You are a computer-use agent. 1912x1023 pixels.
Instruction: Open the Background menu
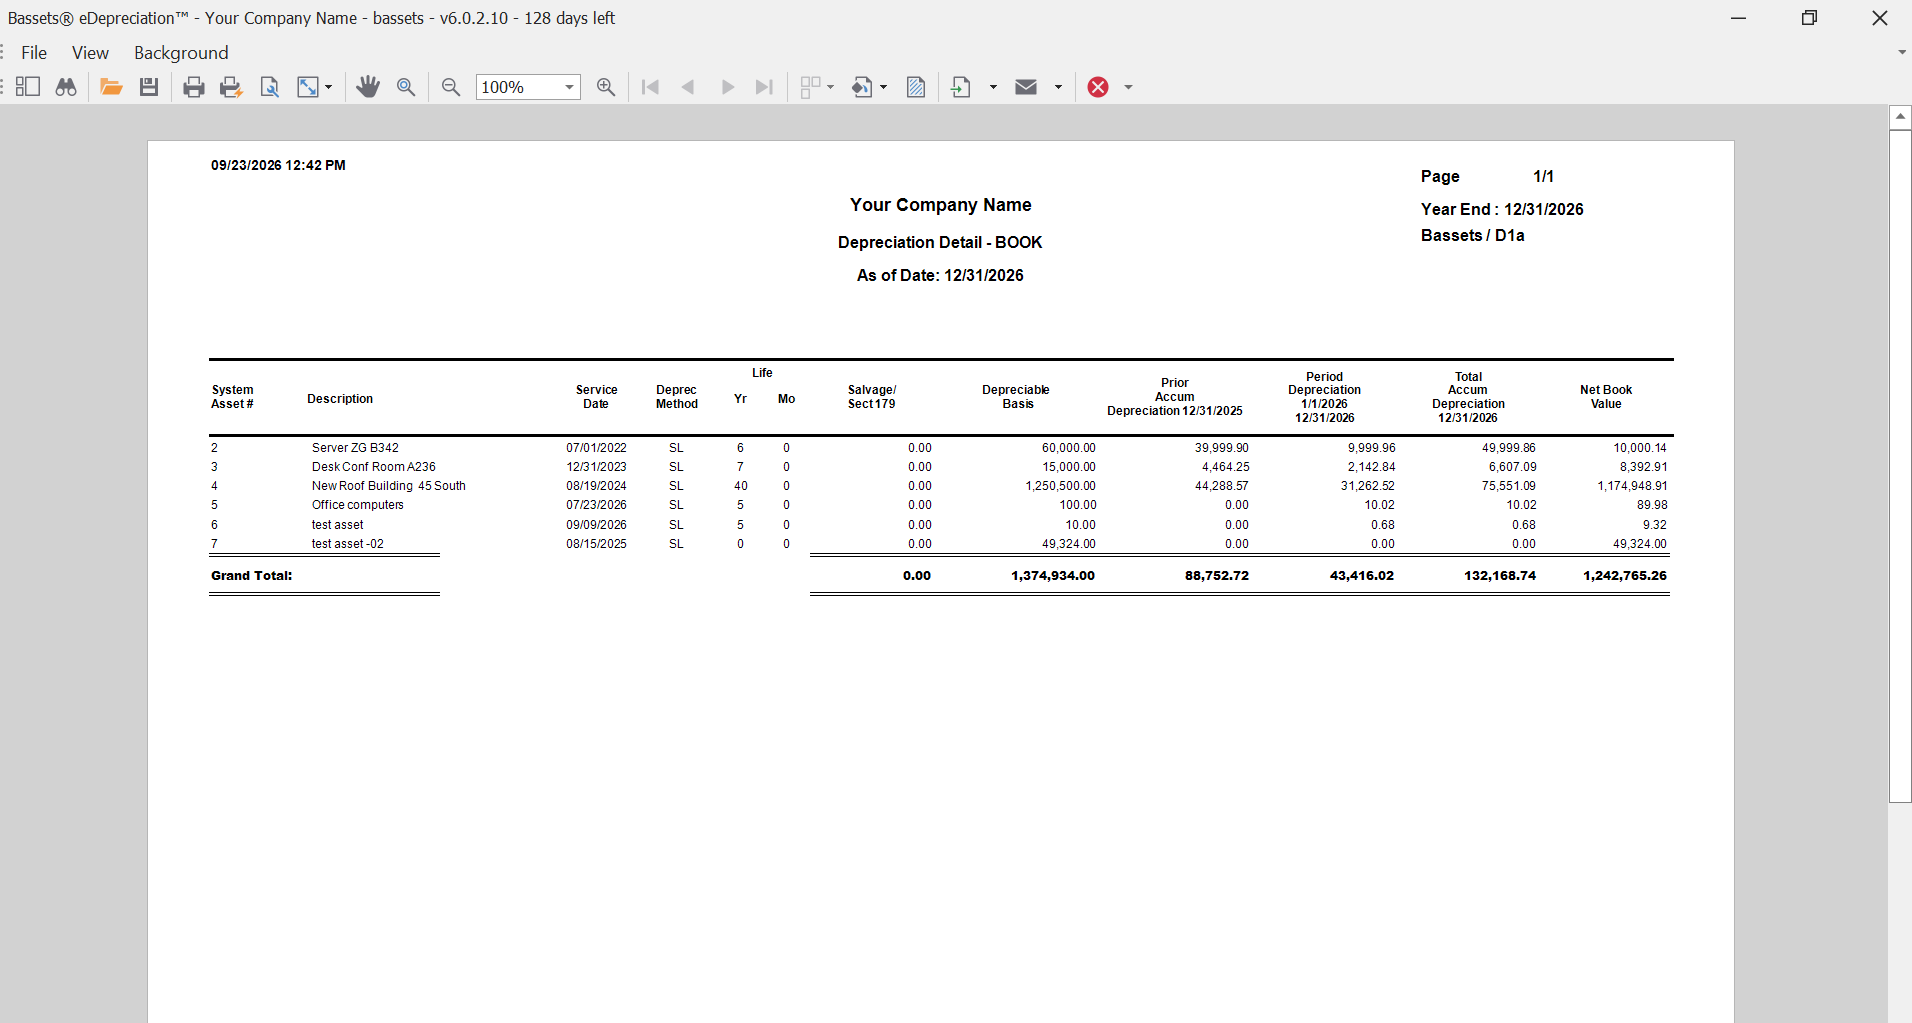point(181,53)
